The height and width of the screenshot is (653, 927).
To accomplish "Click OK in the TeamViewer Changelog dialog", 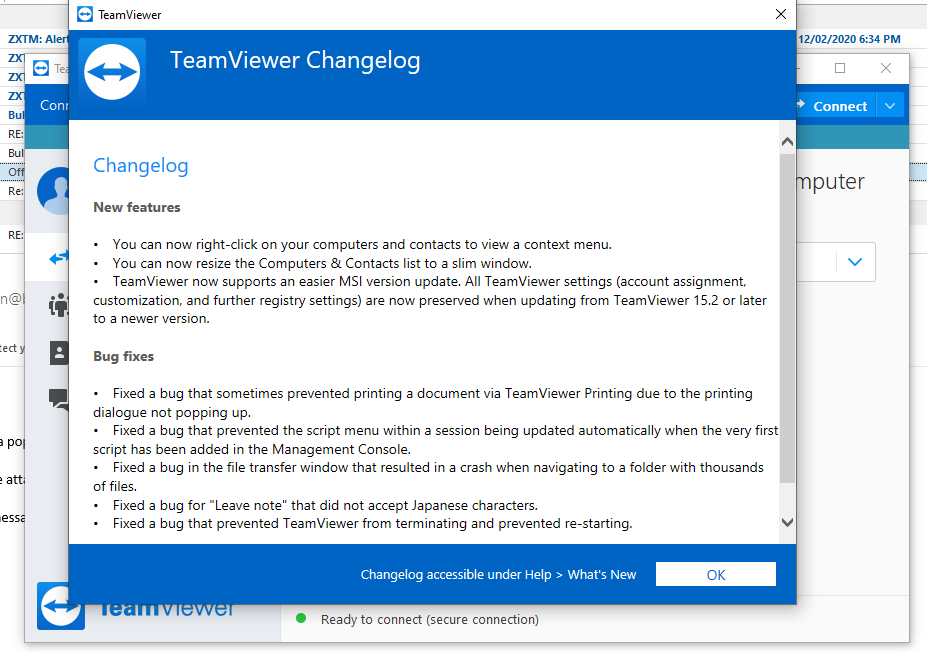I will [x=715, y=574].
